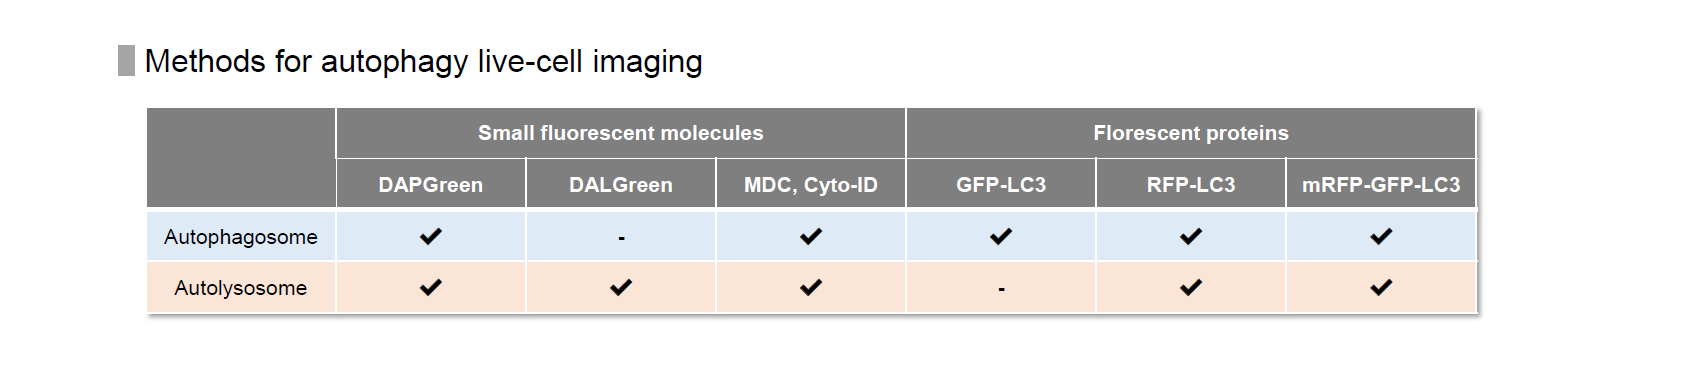Click the mRFP-GFP-LC3 Autophagosome checkmark

pyautogui.click(x=1381, y=236)
